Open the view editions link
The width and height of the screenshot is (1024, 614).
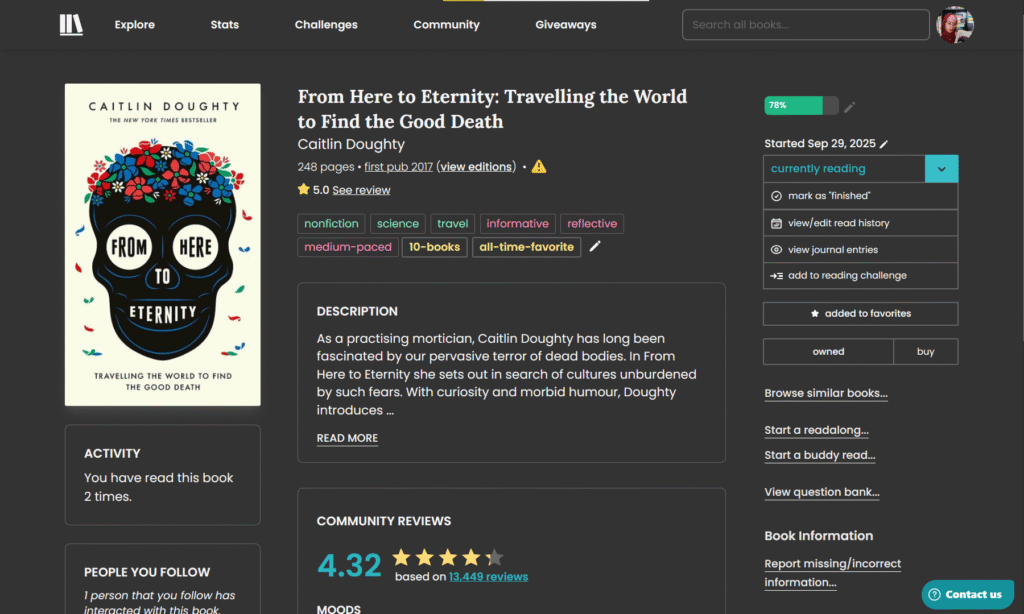[476, 167]
